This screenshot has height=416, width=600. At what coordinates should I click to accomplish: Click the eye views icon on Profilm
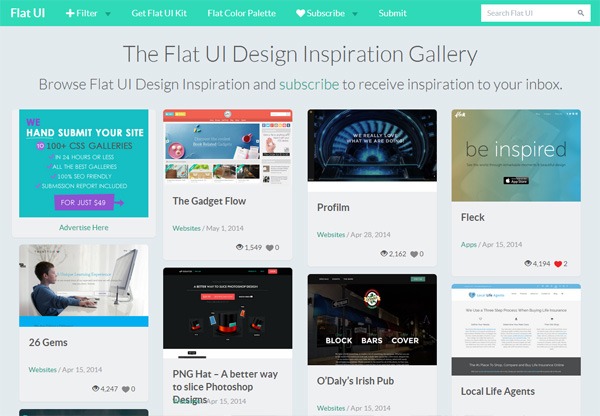tap(384, 253)
